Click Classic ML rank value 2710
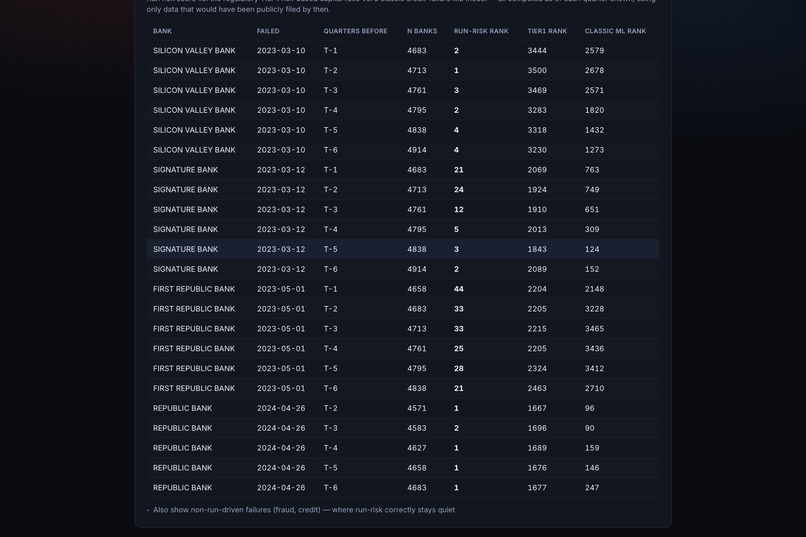Image resolution: width=806 pixels, height=537 pixels. click(x=594, y=388)
